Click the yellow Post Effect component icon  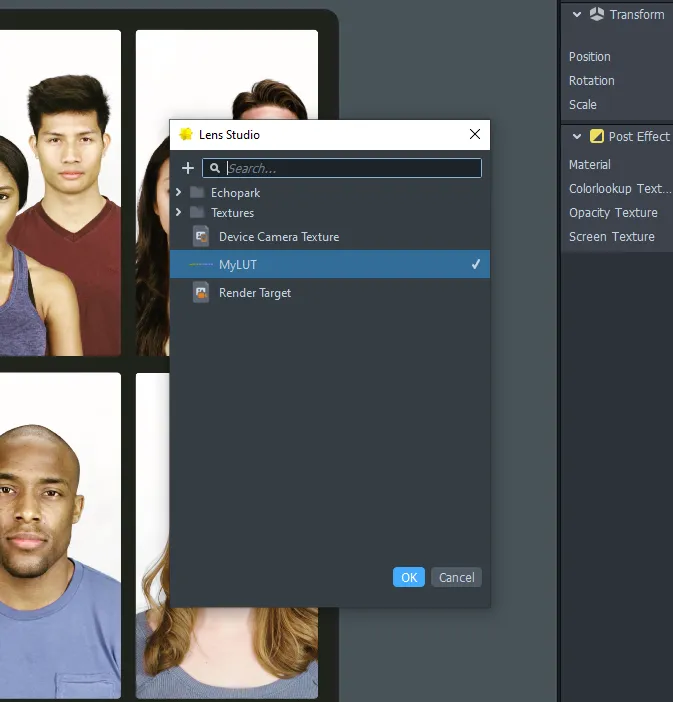(596, 136)
